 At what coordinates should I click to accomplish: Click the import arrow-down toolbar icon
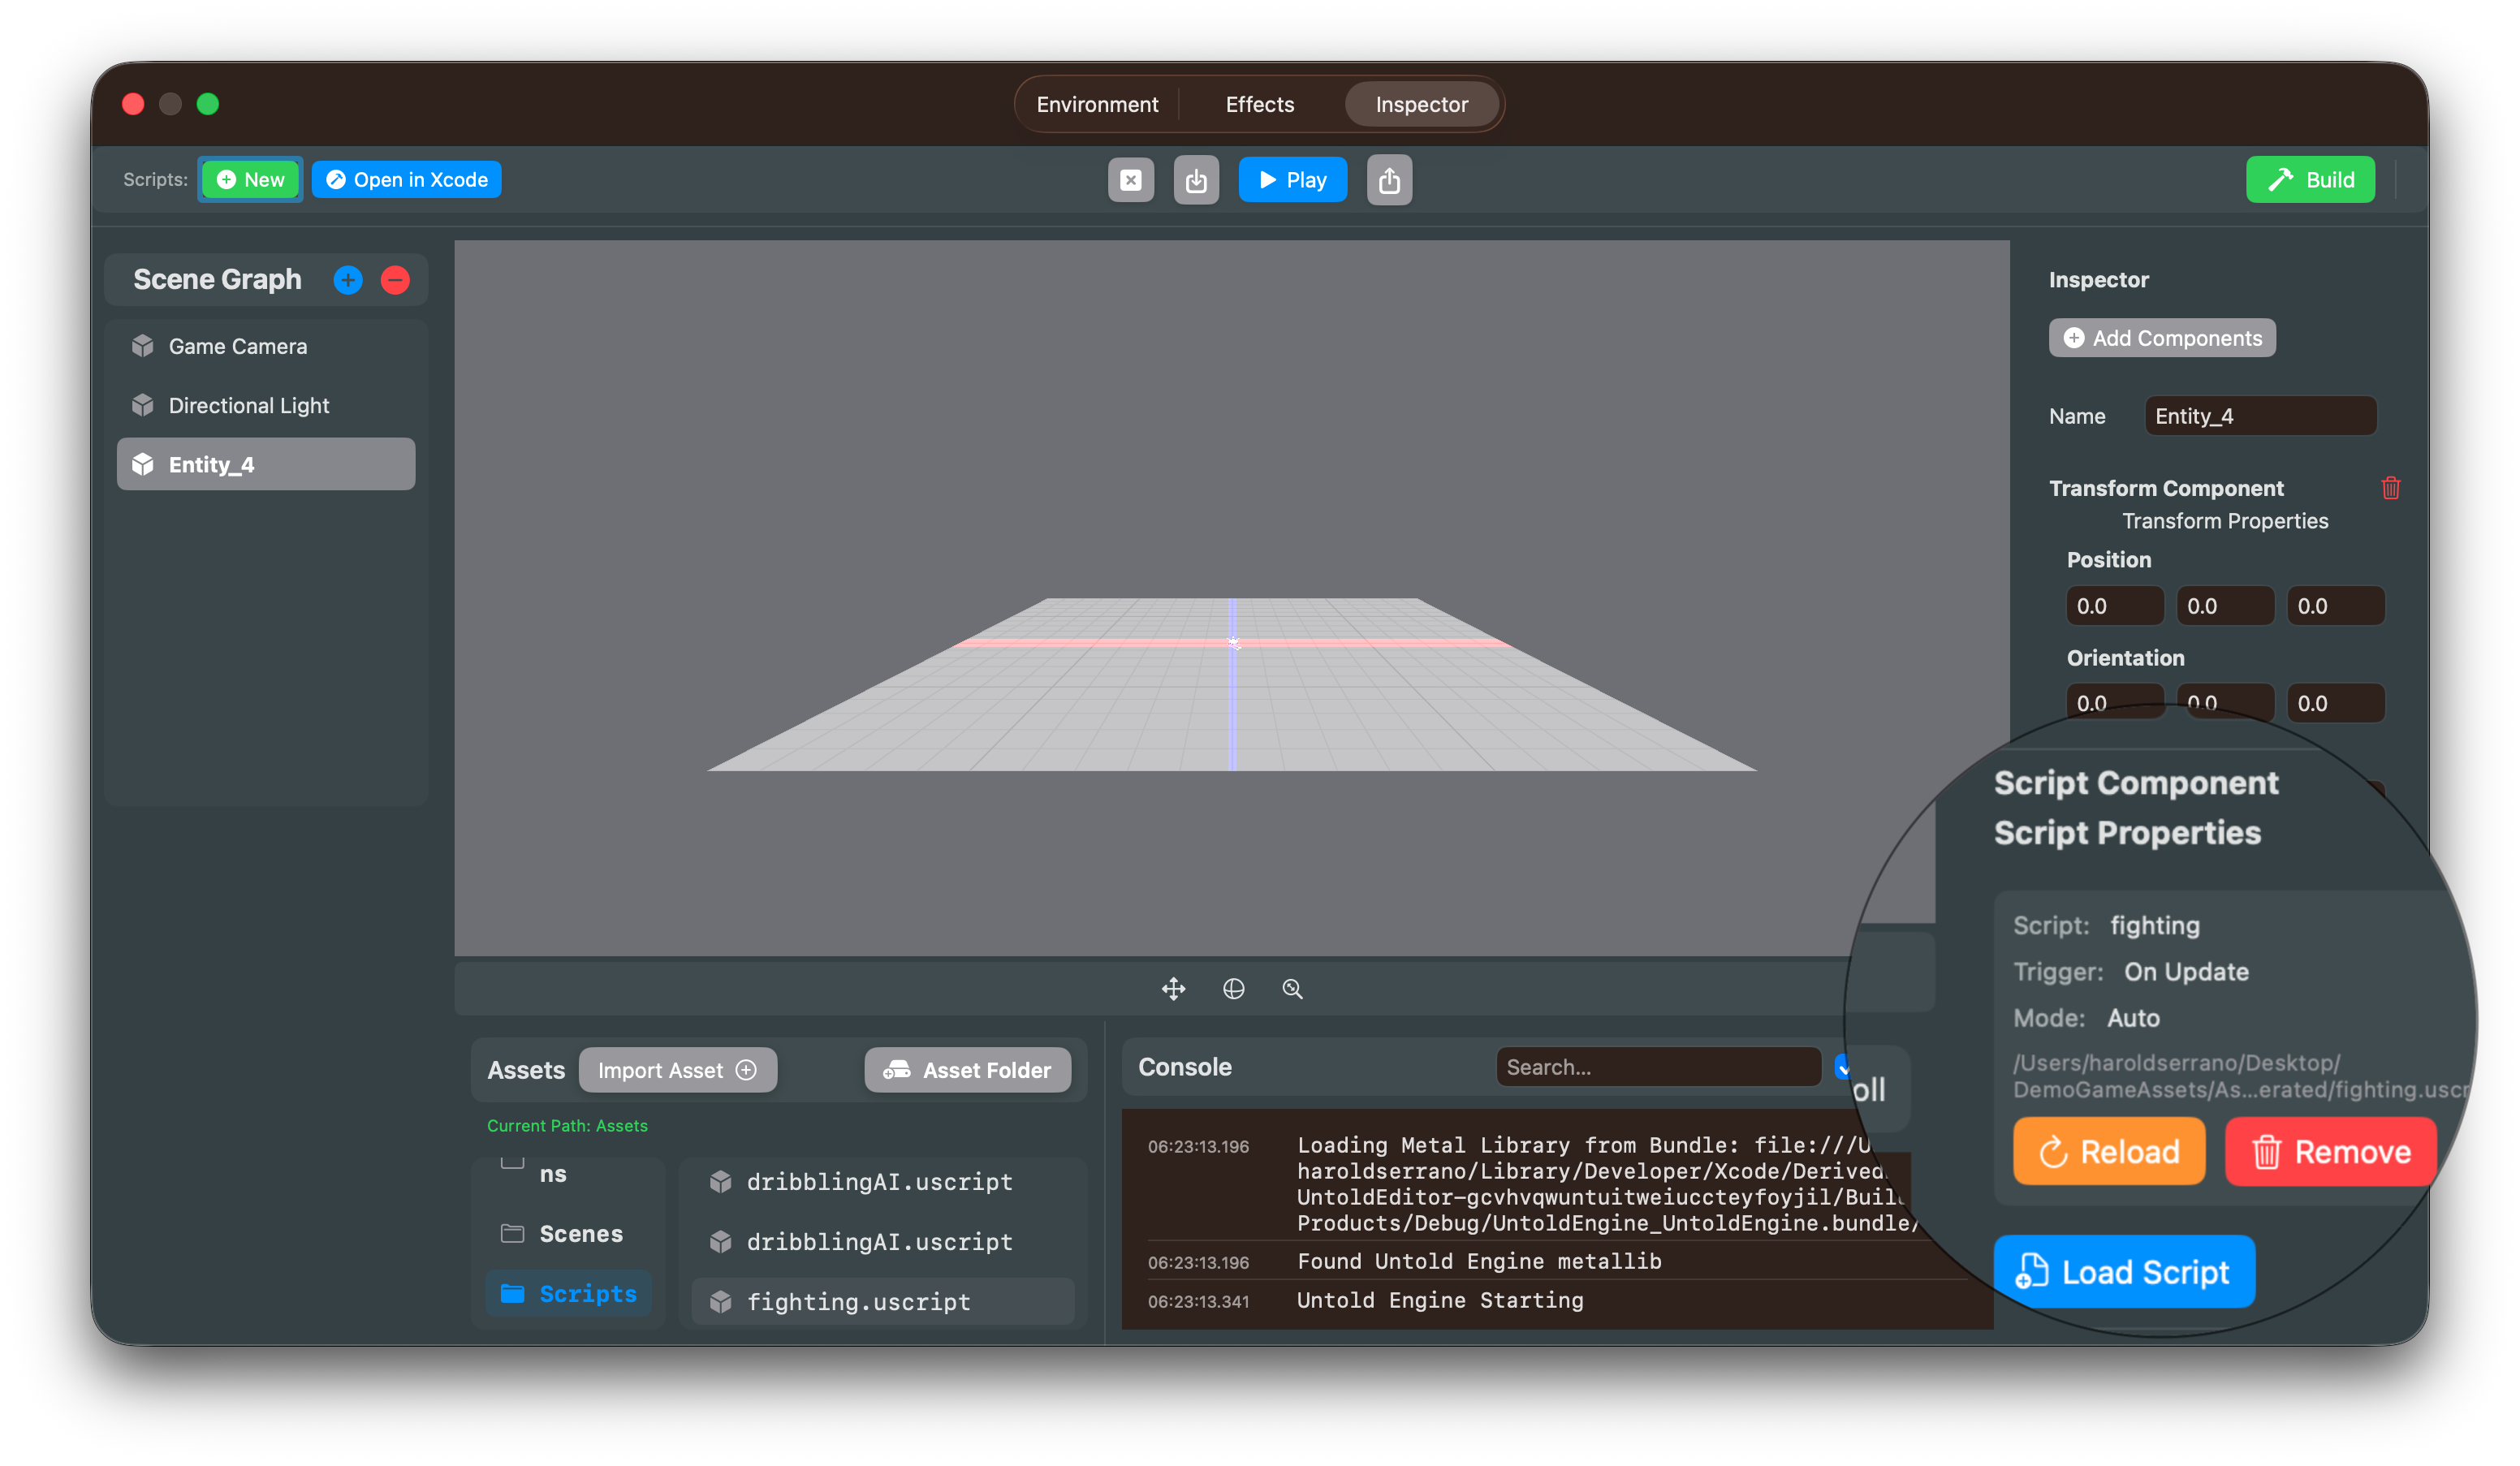pos(1196,180)
